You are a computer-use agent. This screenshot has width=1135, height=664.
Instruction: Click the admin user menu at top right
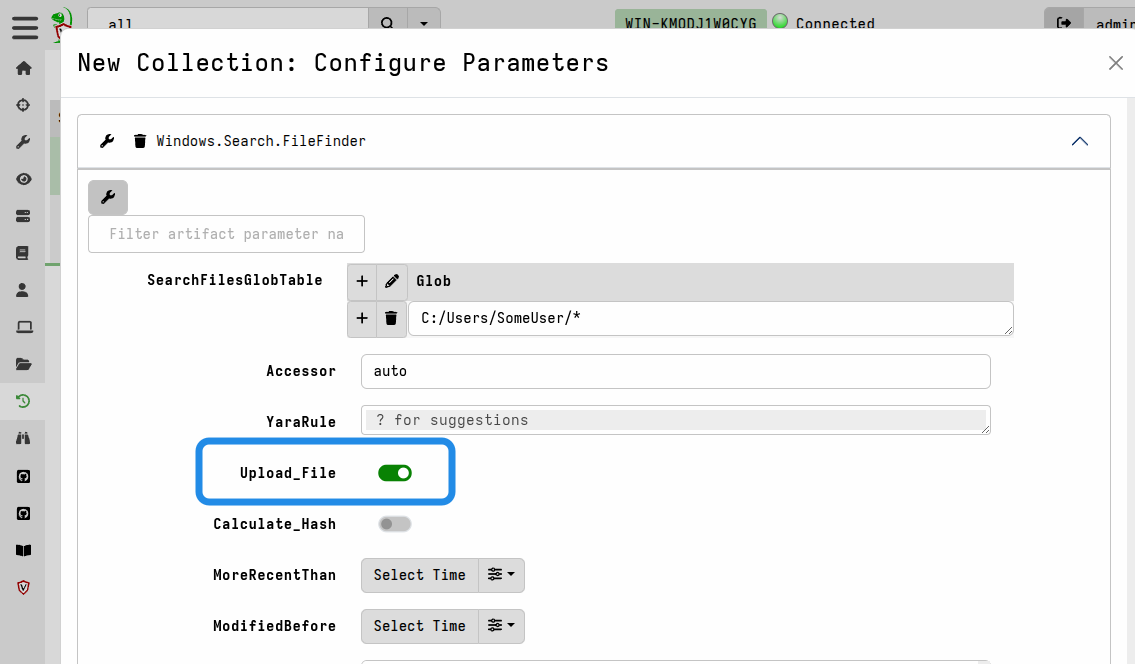click(x=1113, y=23)
